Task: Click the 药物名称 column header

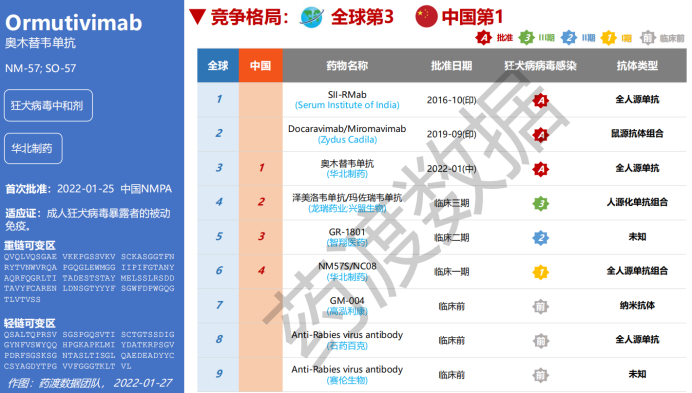Action: 347,66
